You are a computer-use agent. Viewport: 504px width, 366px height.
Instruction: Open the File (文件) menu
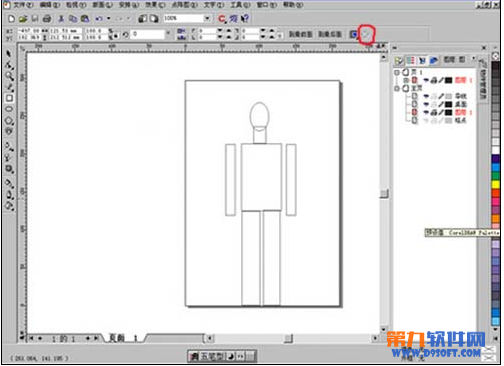pos(23,5)
